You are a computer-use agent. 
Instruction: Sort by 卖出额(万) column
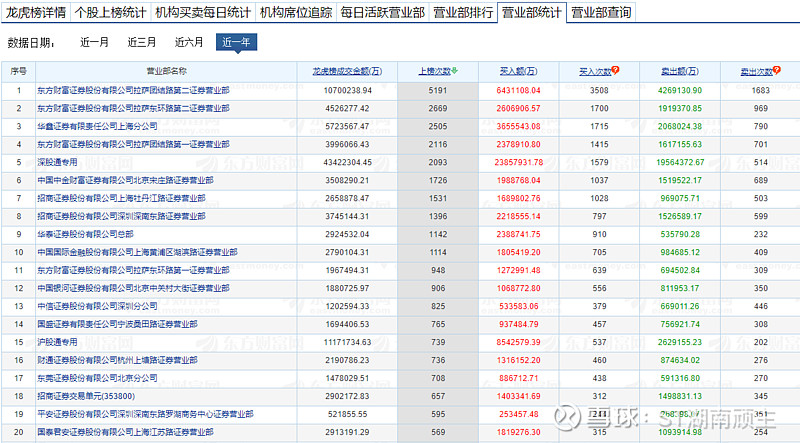pos(680,71)
